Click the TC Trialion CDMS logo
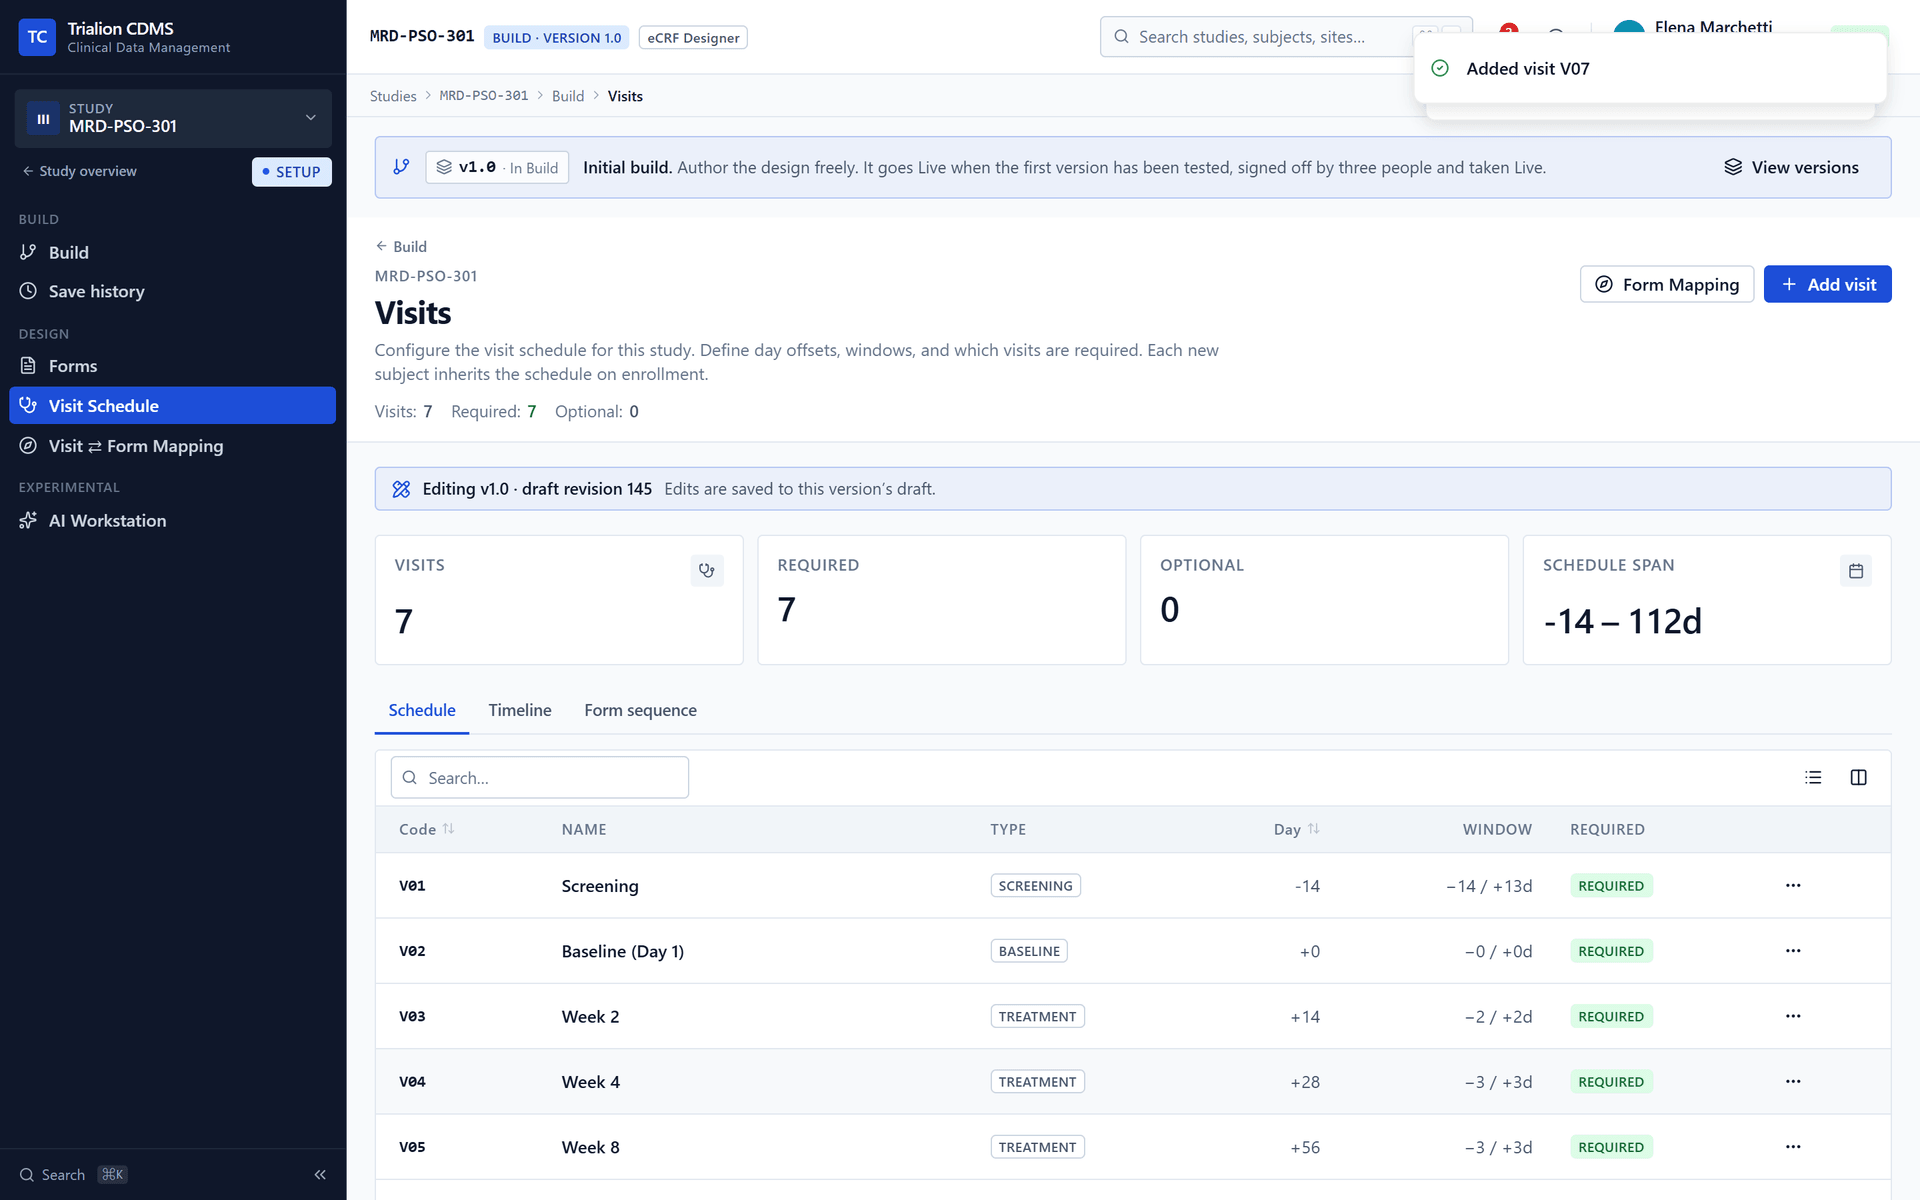The height and width of the screenshot is (1200, 1920). pyautogui.click(x=37, y=37)
